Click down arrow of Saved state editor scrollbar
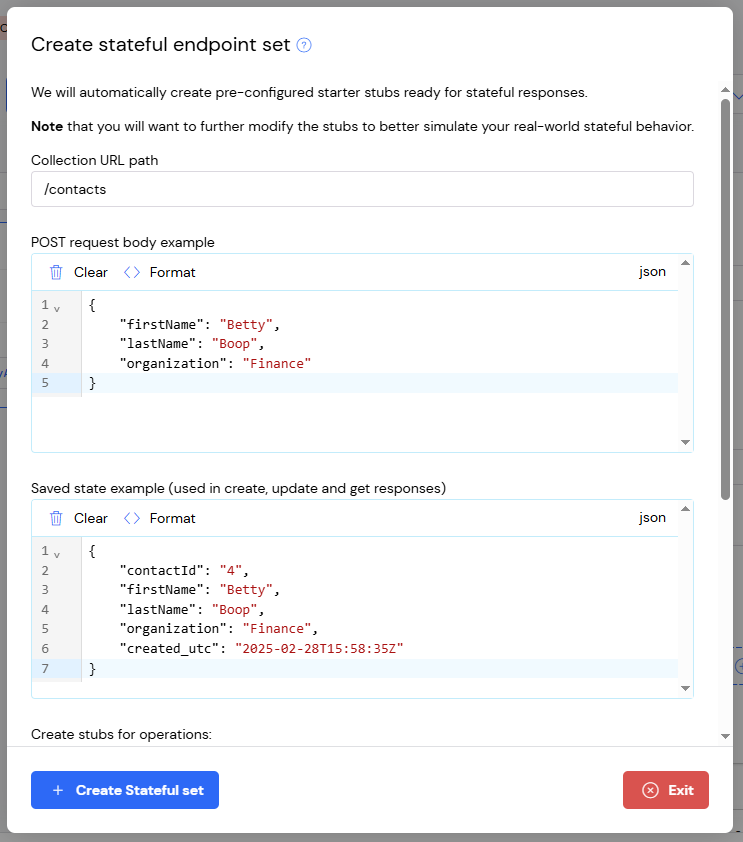The width and height of the screenshot is (743, 842). [x=686, y=688]
